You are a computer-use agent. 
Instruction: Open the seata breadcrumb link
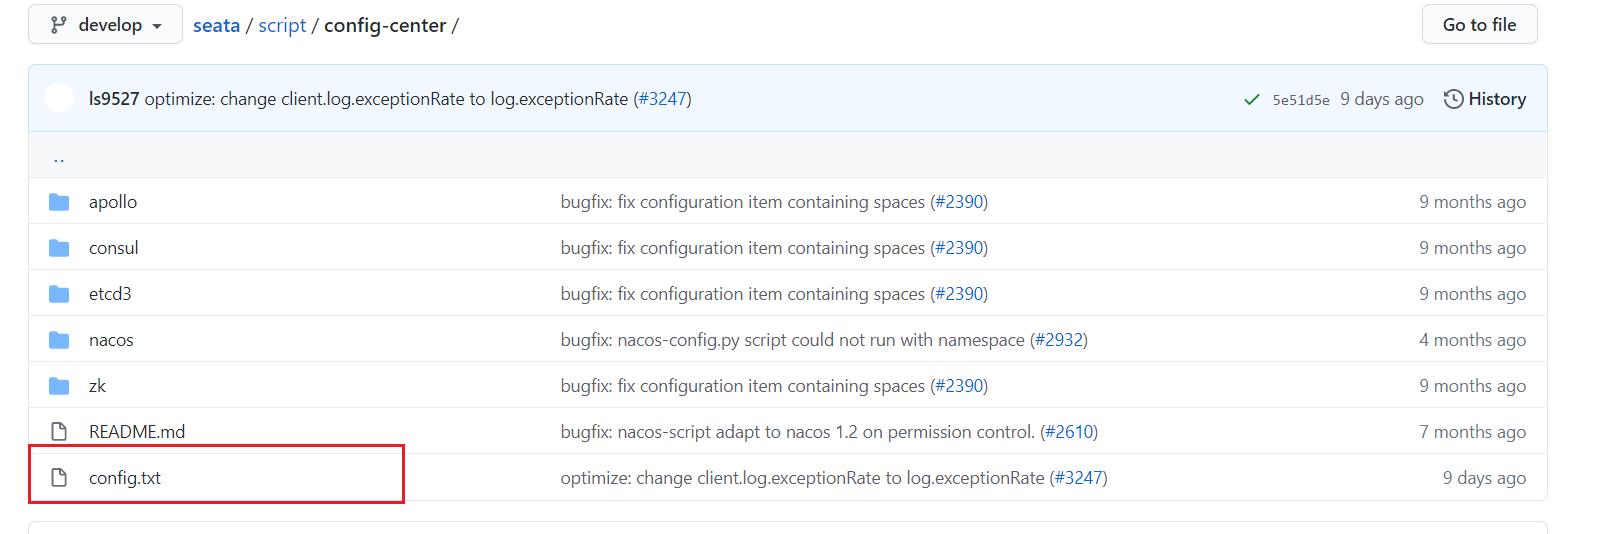216,25
